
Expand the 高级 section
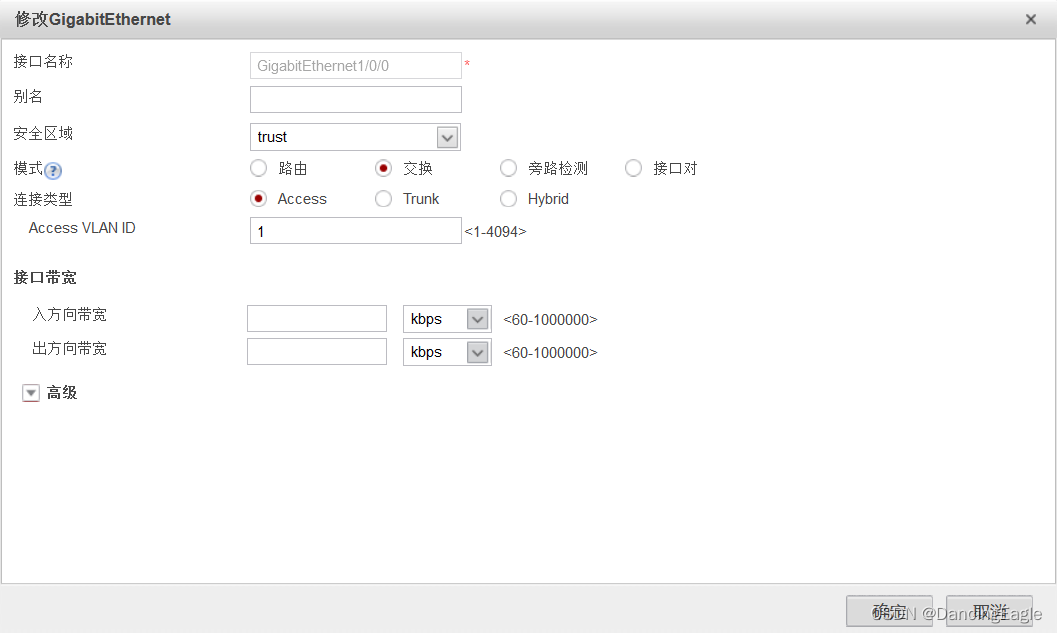coord(31,393)
